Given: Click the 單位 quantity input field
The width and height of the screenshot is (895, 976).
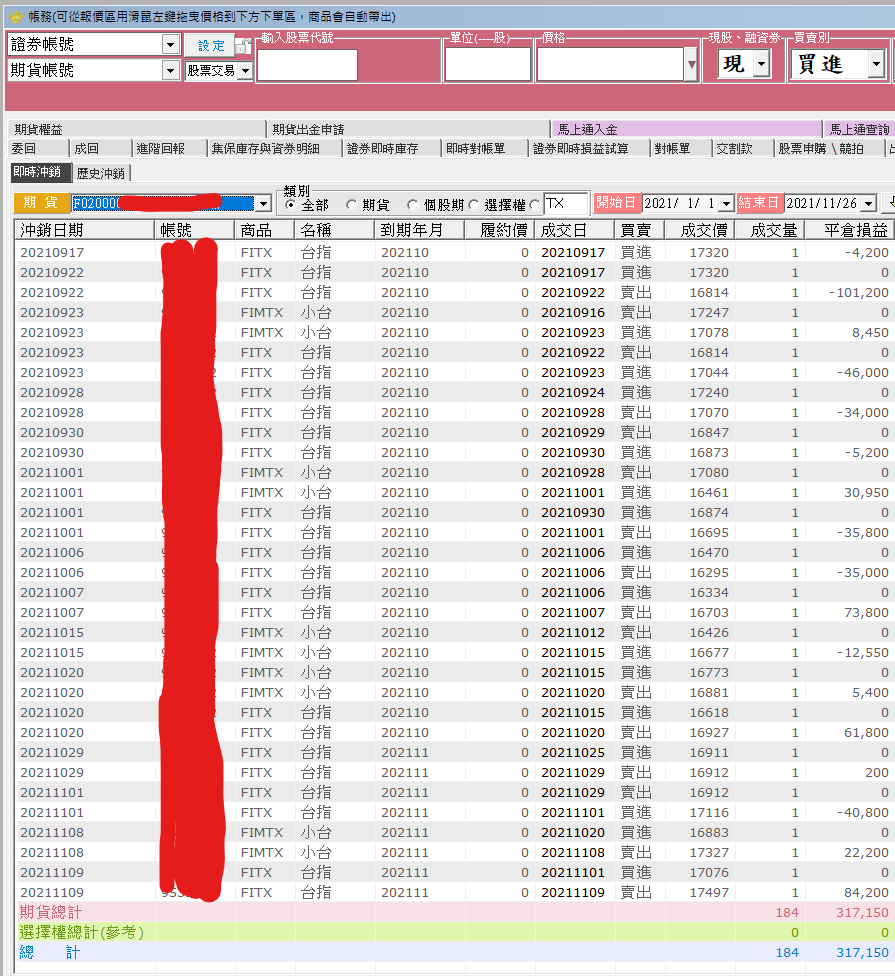Looking at the screenshot, I should click(x=487, y=65).
